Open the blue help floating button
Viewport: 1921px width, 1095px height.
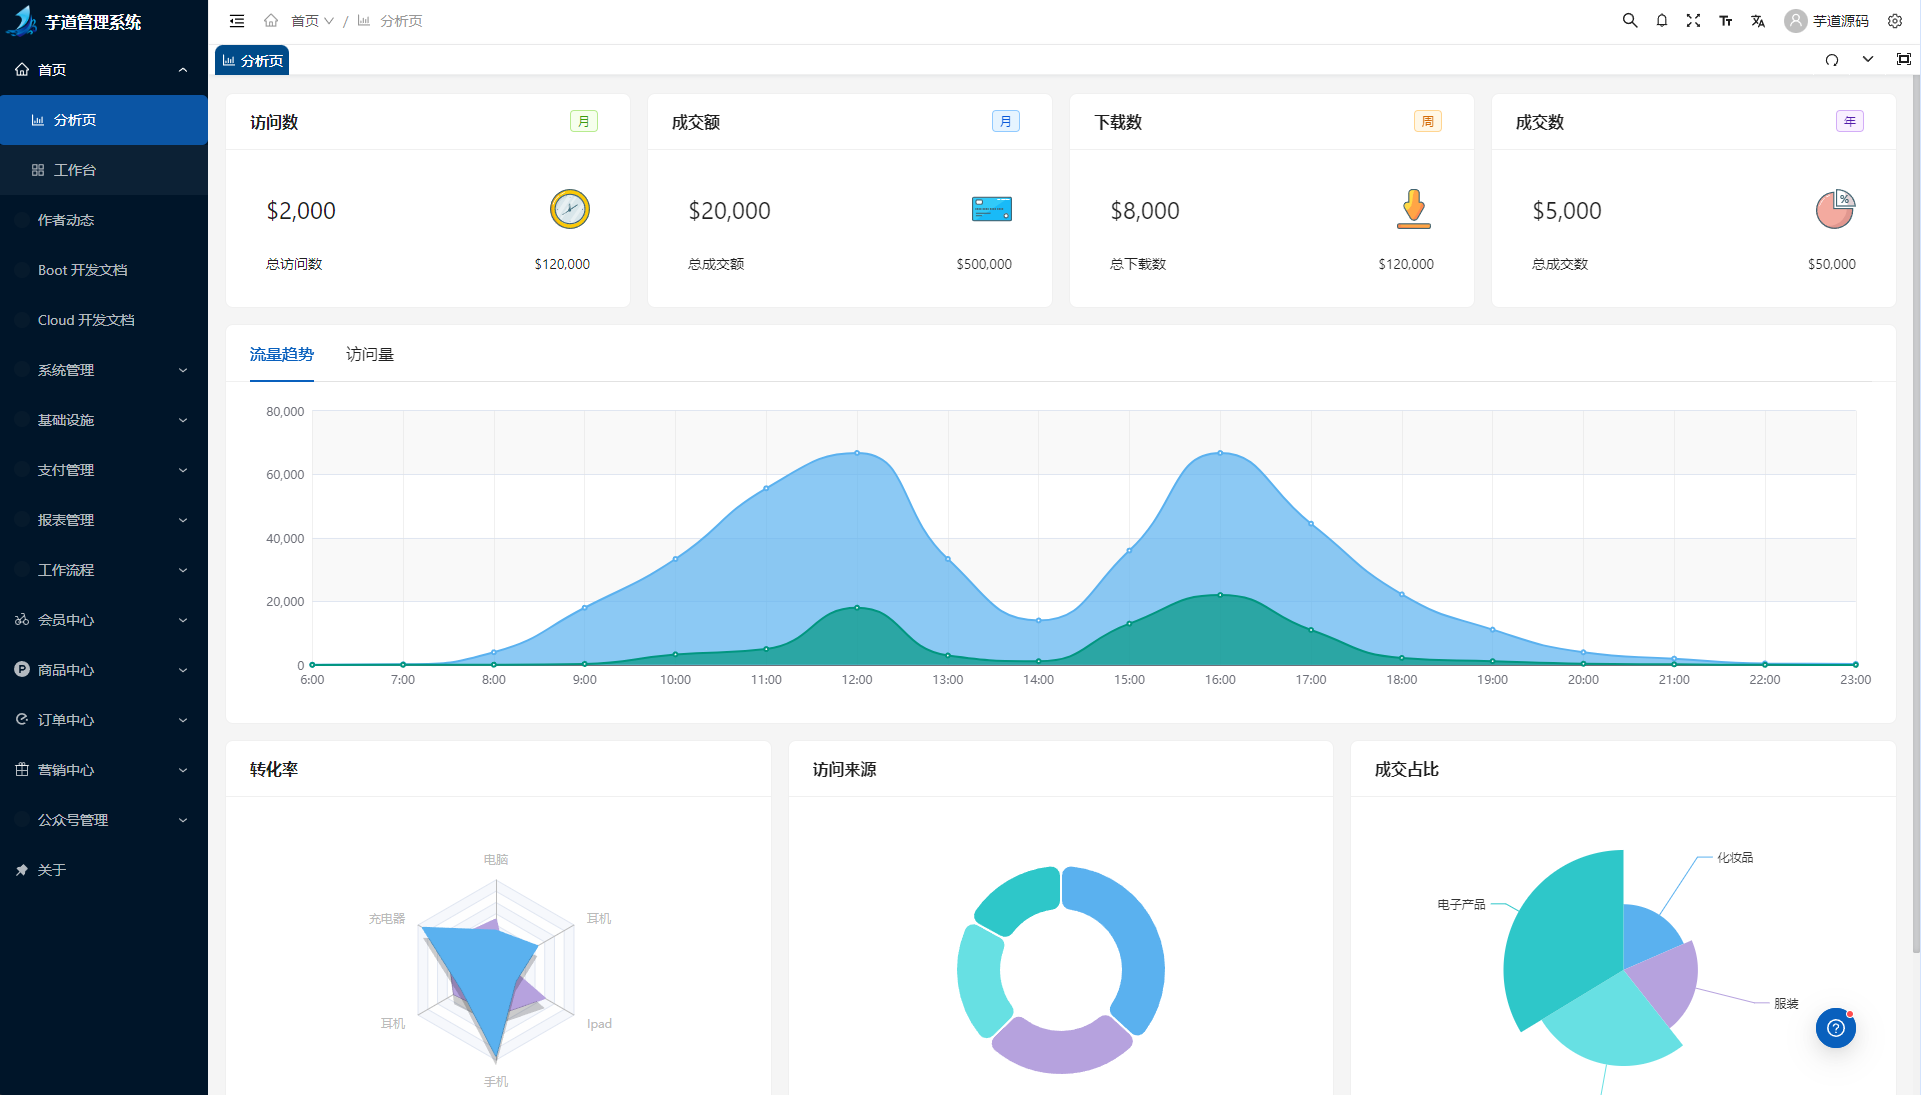1835,1027
